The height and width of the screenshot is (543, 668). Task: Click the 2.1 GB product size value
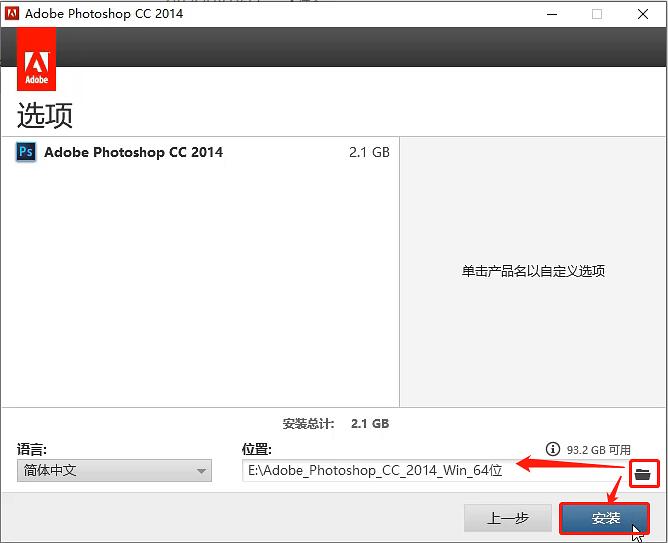point(369,152)
